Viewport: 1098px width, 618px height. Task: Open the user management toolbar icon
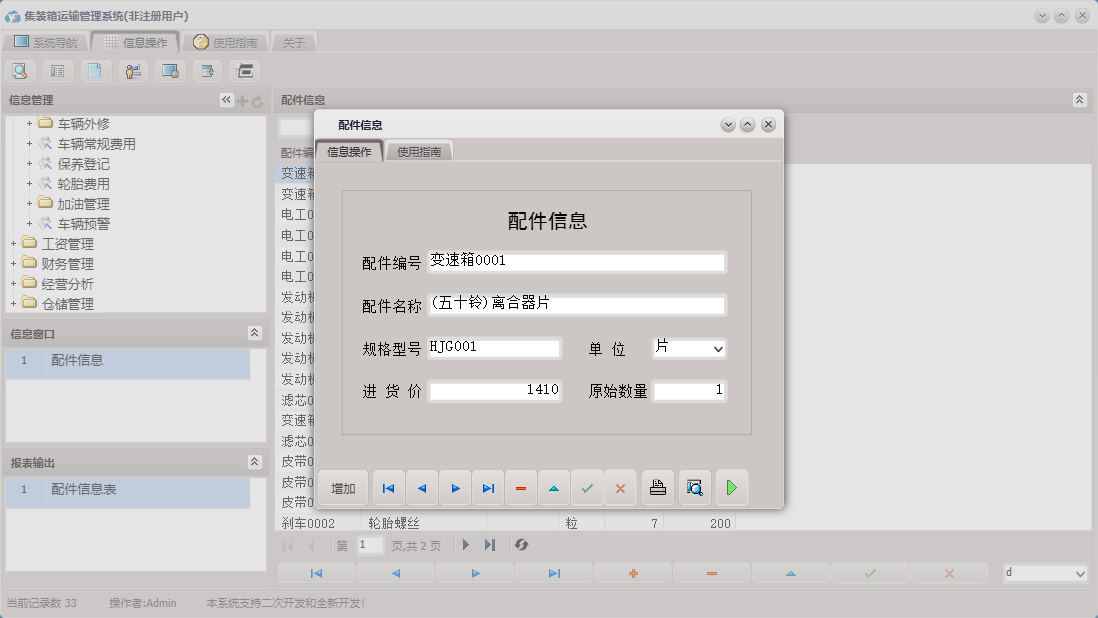(133, 70)
